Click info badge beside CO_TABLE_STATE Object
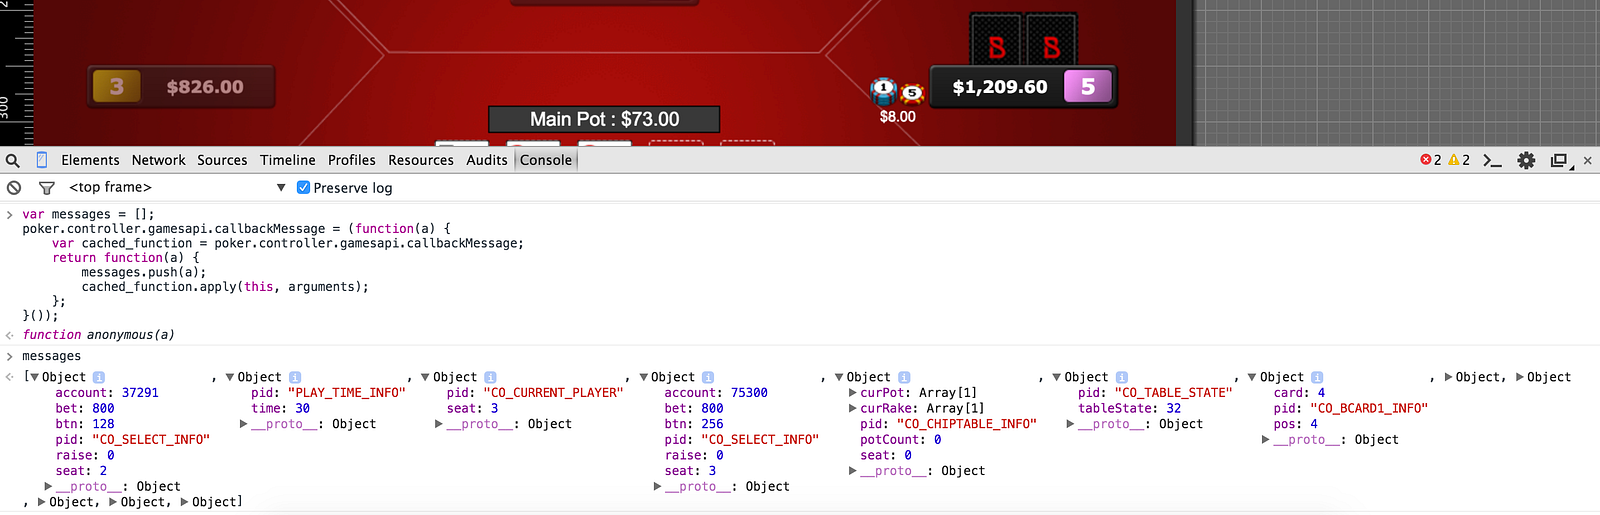1600x515 pixels. (x=1122, y=377)
